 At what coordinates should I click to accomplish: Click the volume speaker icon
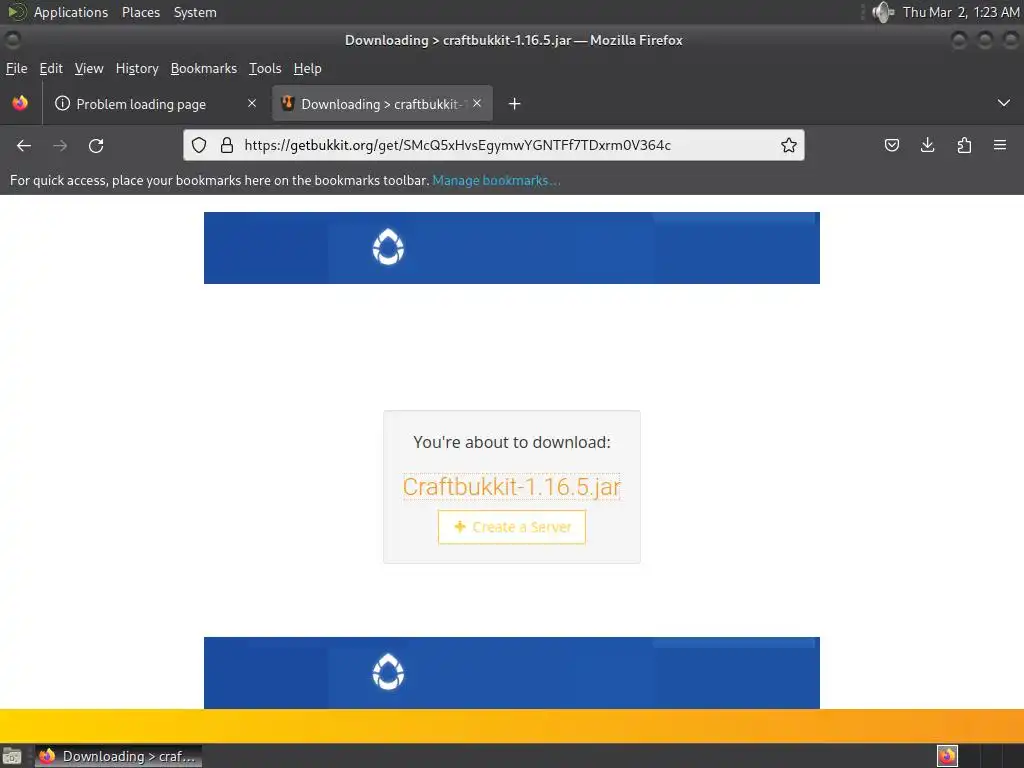pyautogui.click(x=882, y=12)
